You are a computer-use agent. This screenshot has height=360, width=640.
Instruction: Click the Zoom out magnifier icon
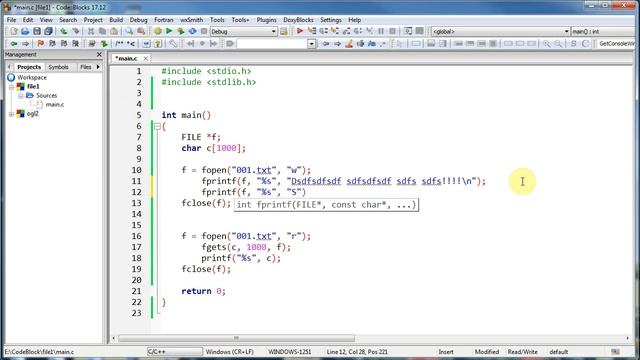(558, 44)
